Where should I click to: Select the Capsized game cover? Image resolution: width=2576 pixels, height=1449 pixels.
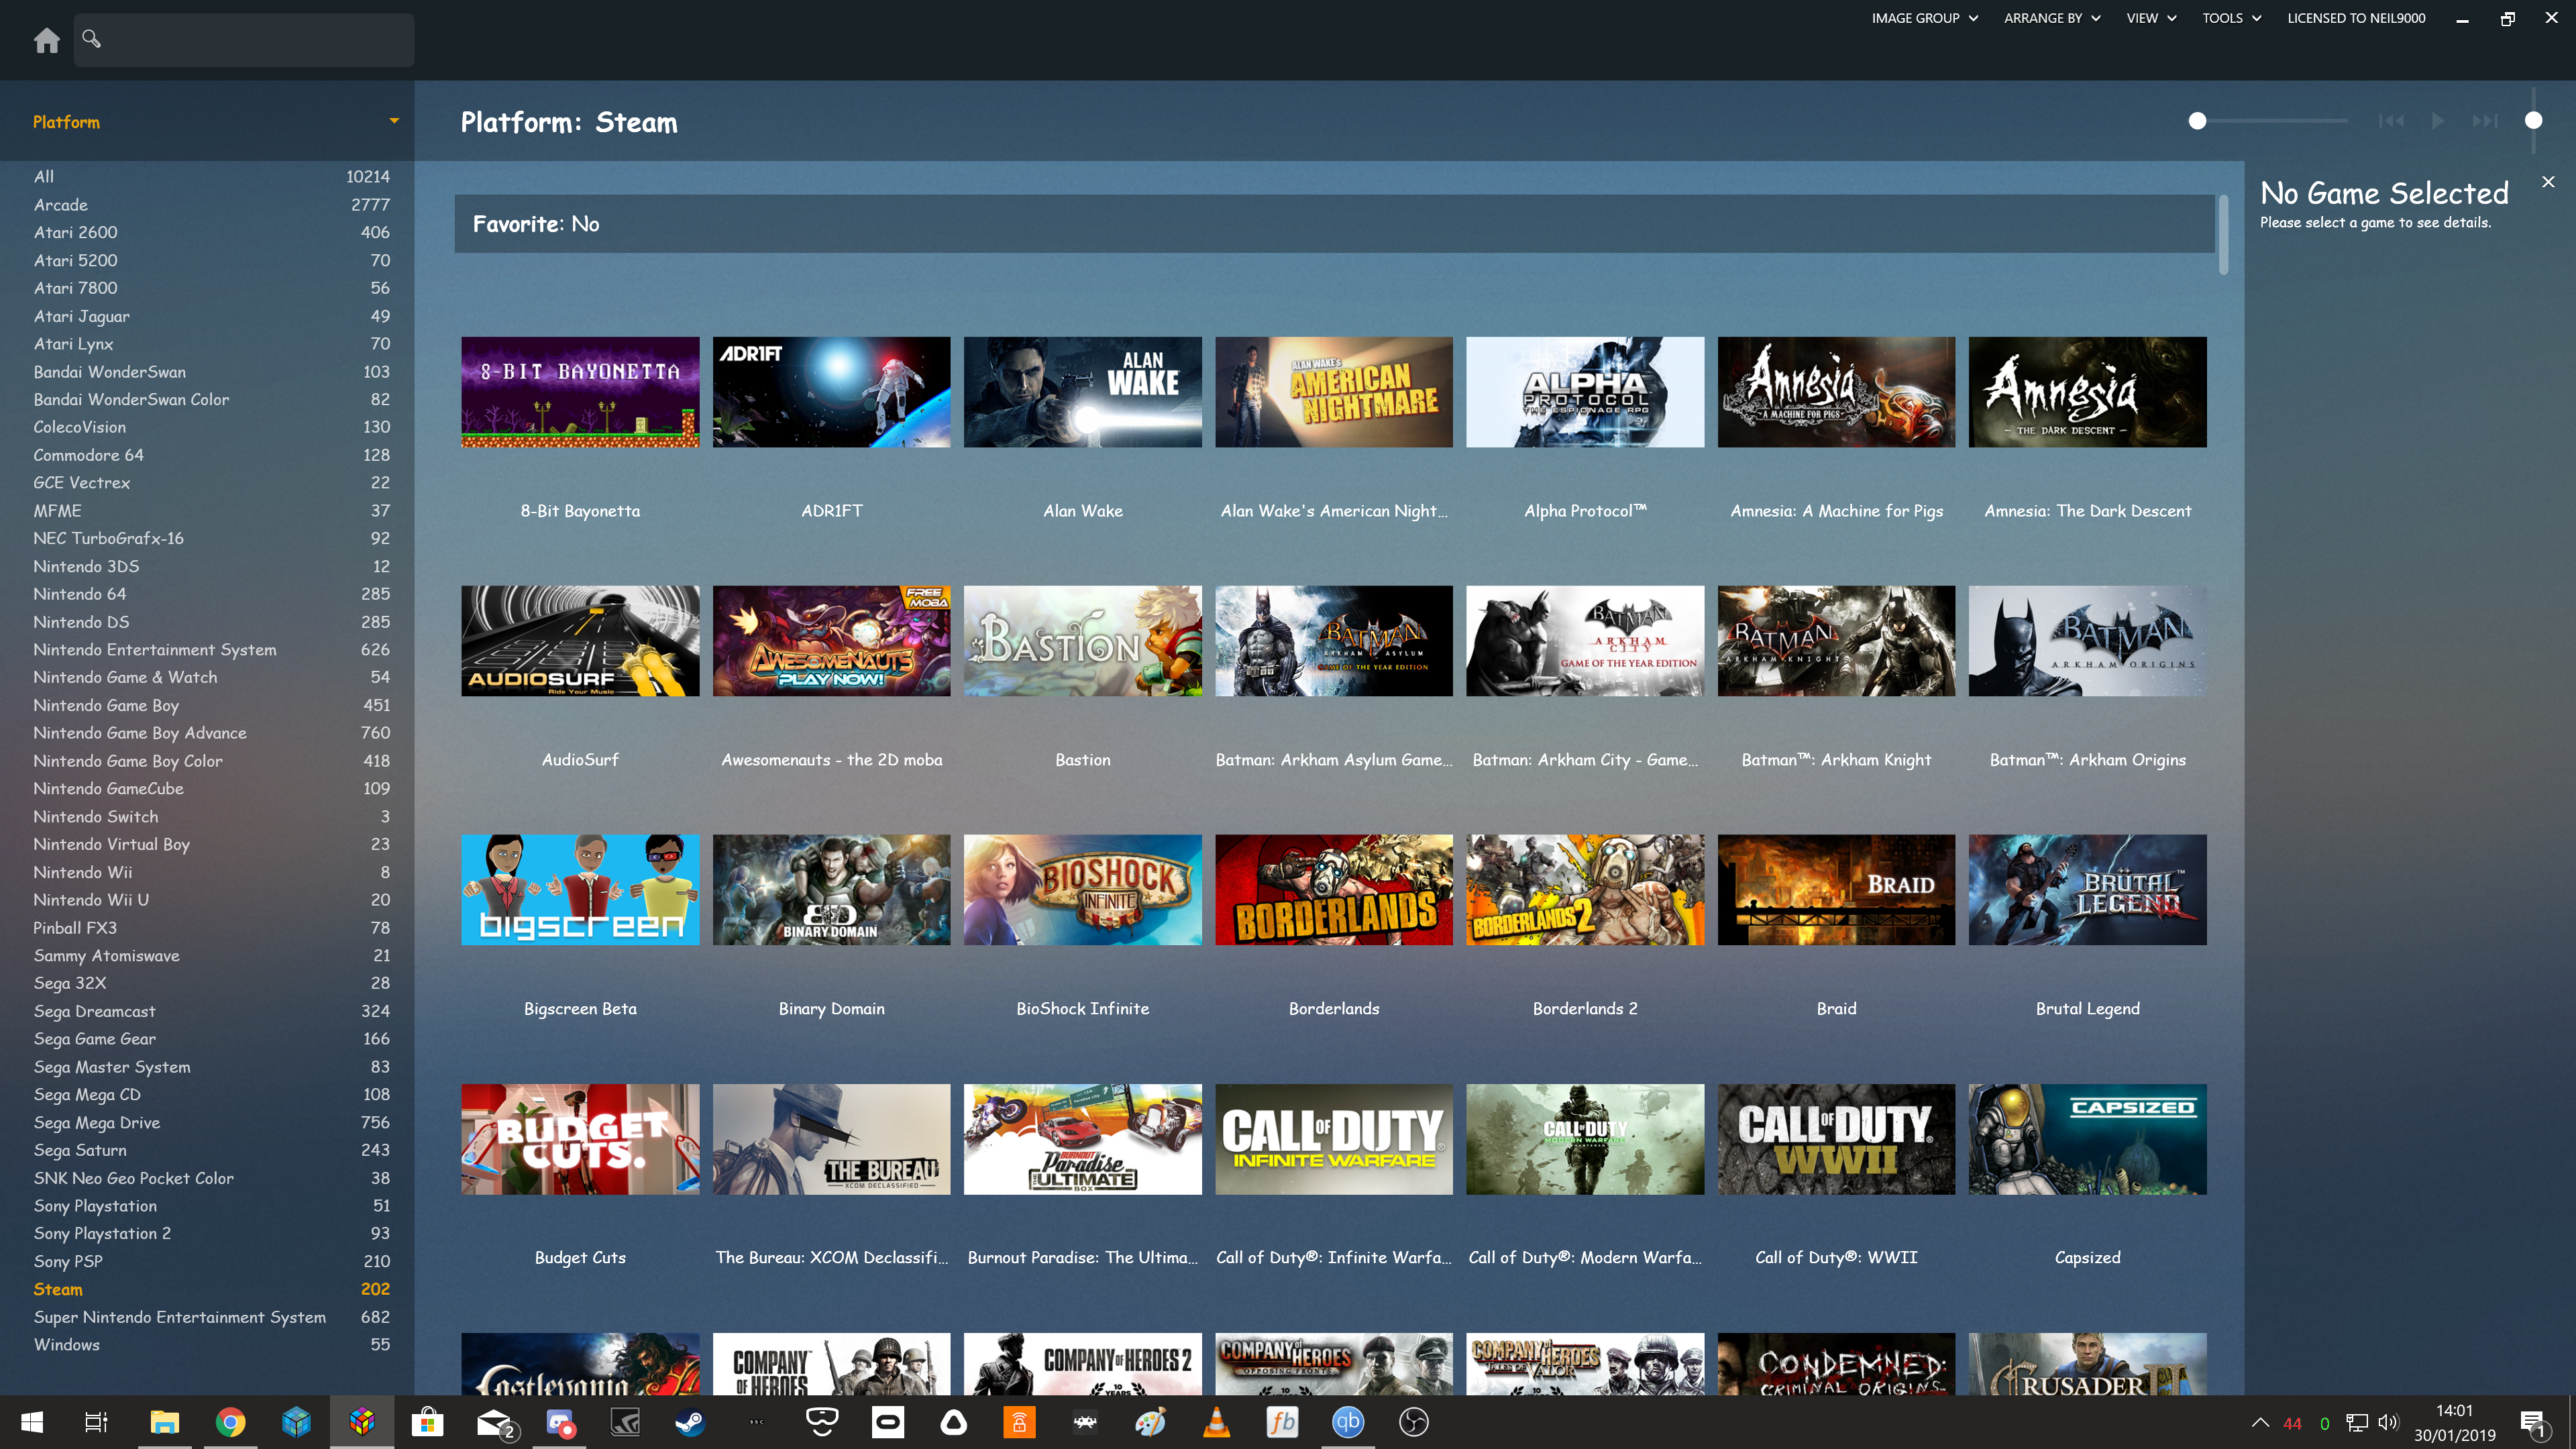2087,1139
